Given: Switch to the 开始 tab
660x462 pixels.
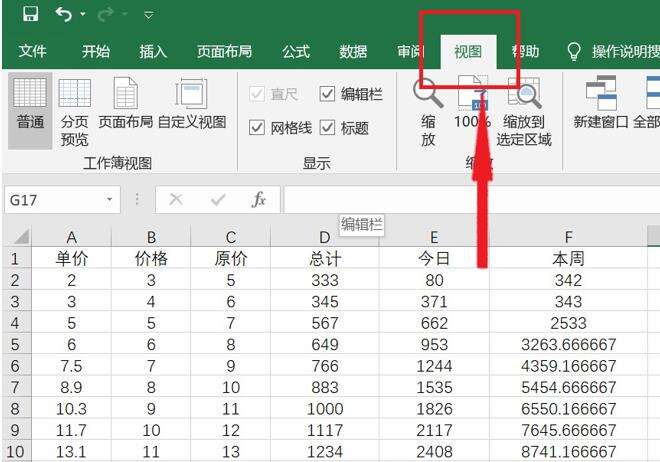Looking at the screenshot, I should click(96, 51).
